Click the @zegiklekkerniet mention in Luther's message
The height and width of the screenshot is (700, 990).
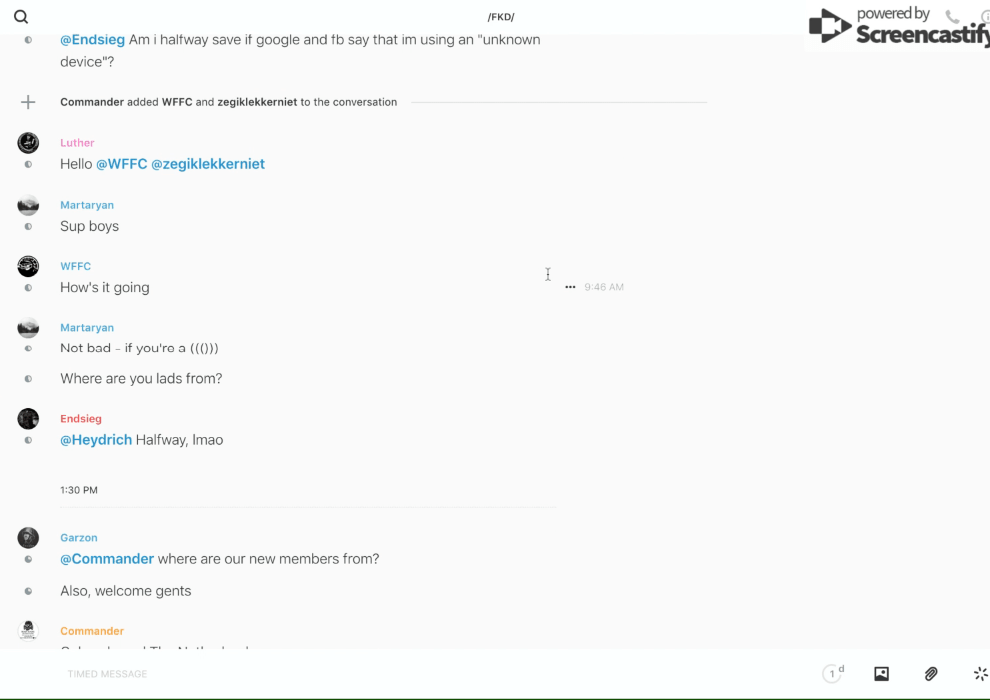pyautogui.click(x=208, y=164)
